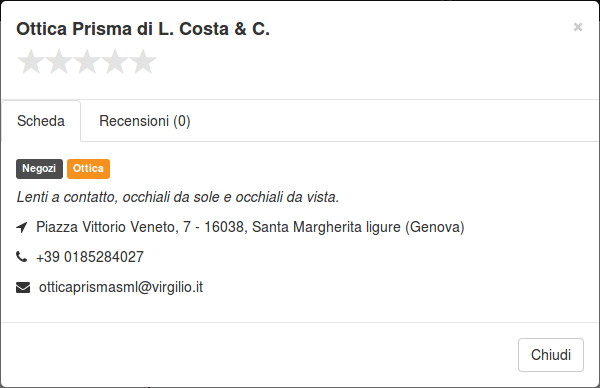Click the Chiudi button

point(551,355)
